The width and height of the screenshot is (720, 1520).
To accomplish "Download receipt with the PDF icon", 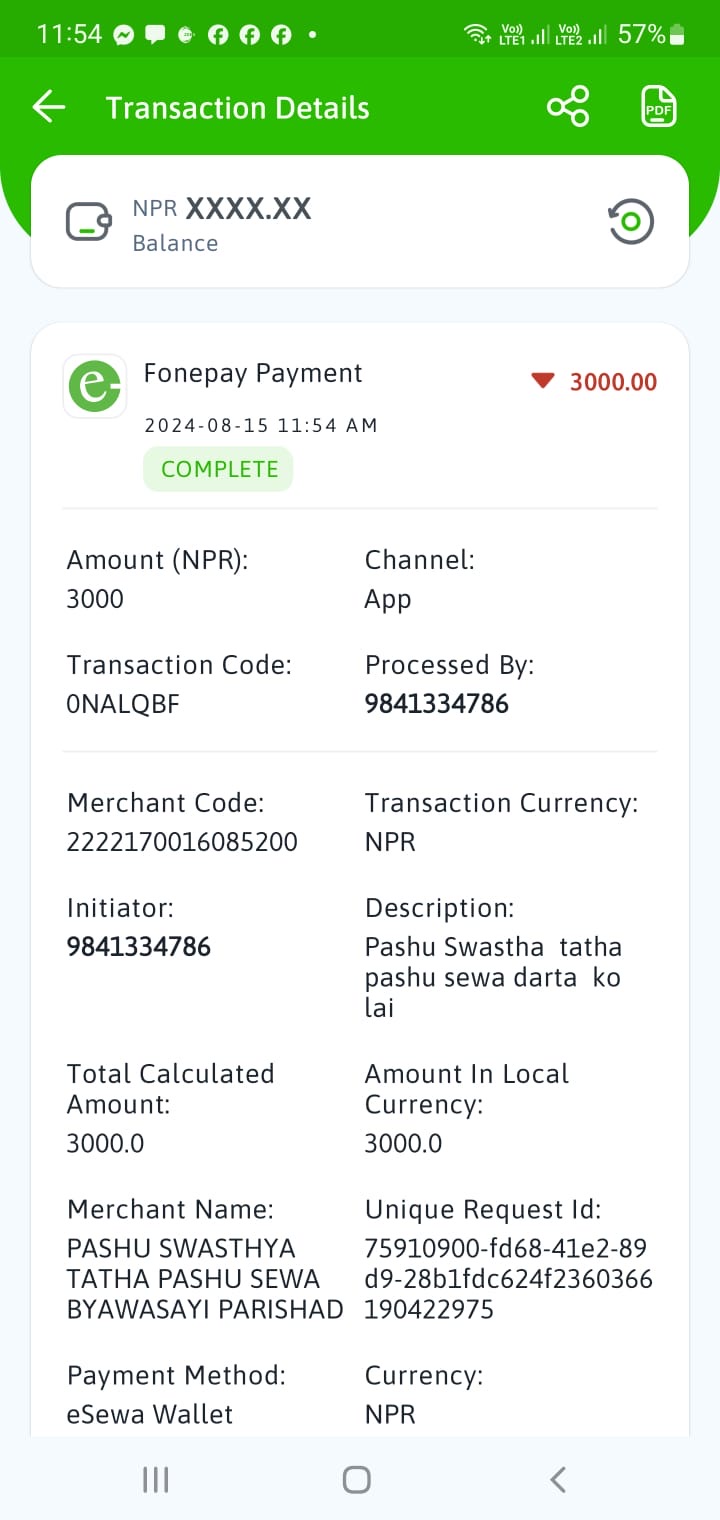I will (658, 107).
